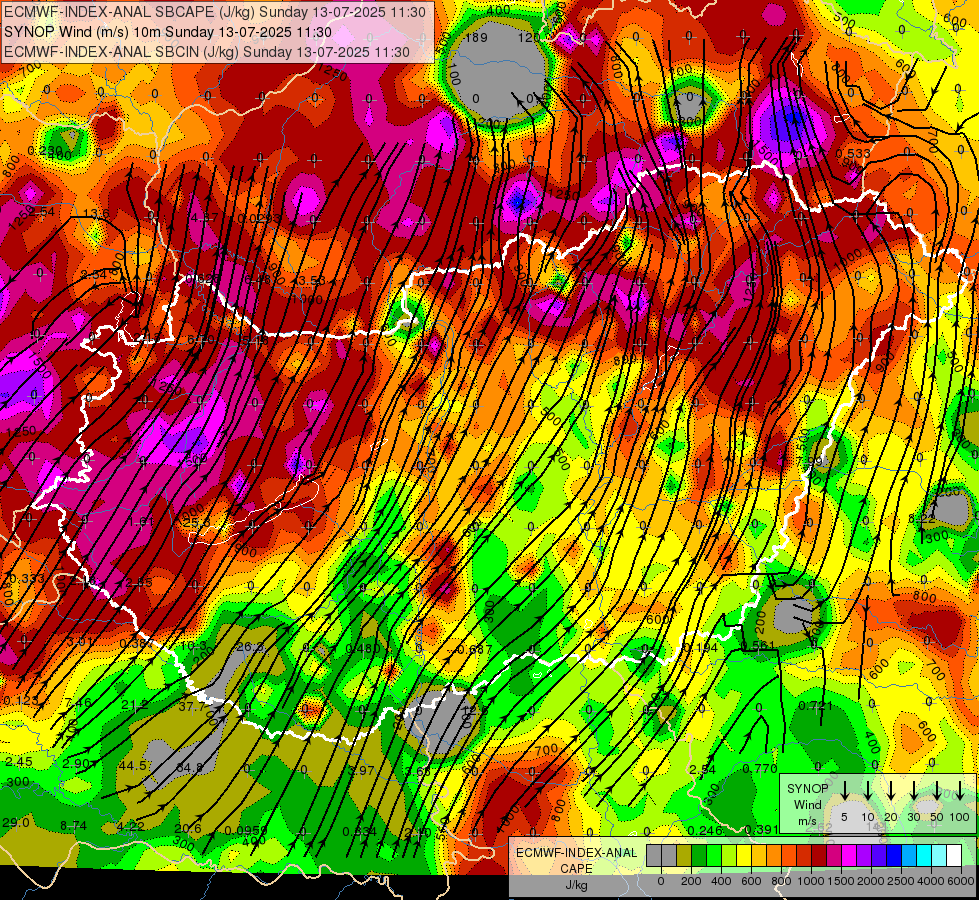Click the '4.22' station value
Screen dimensions: 979x900
pos(130,826)
